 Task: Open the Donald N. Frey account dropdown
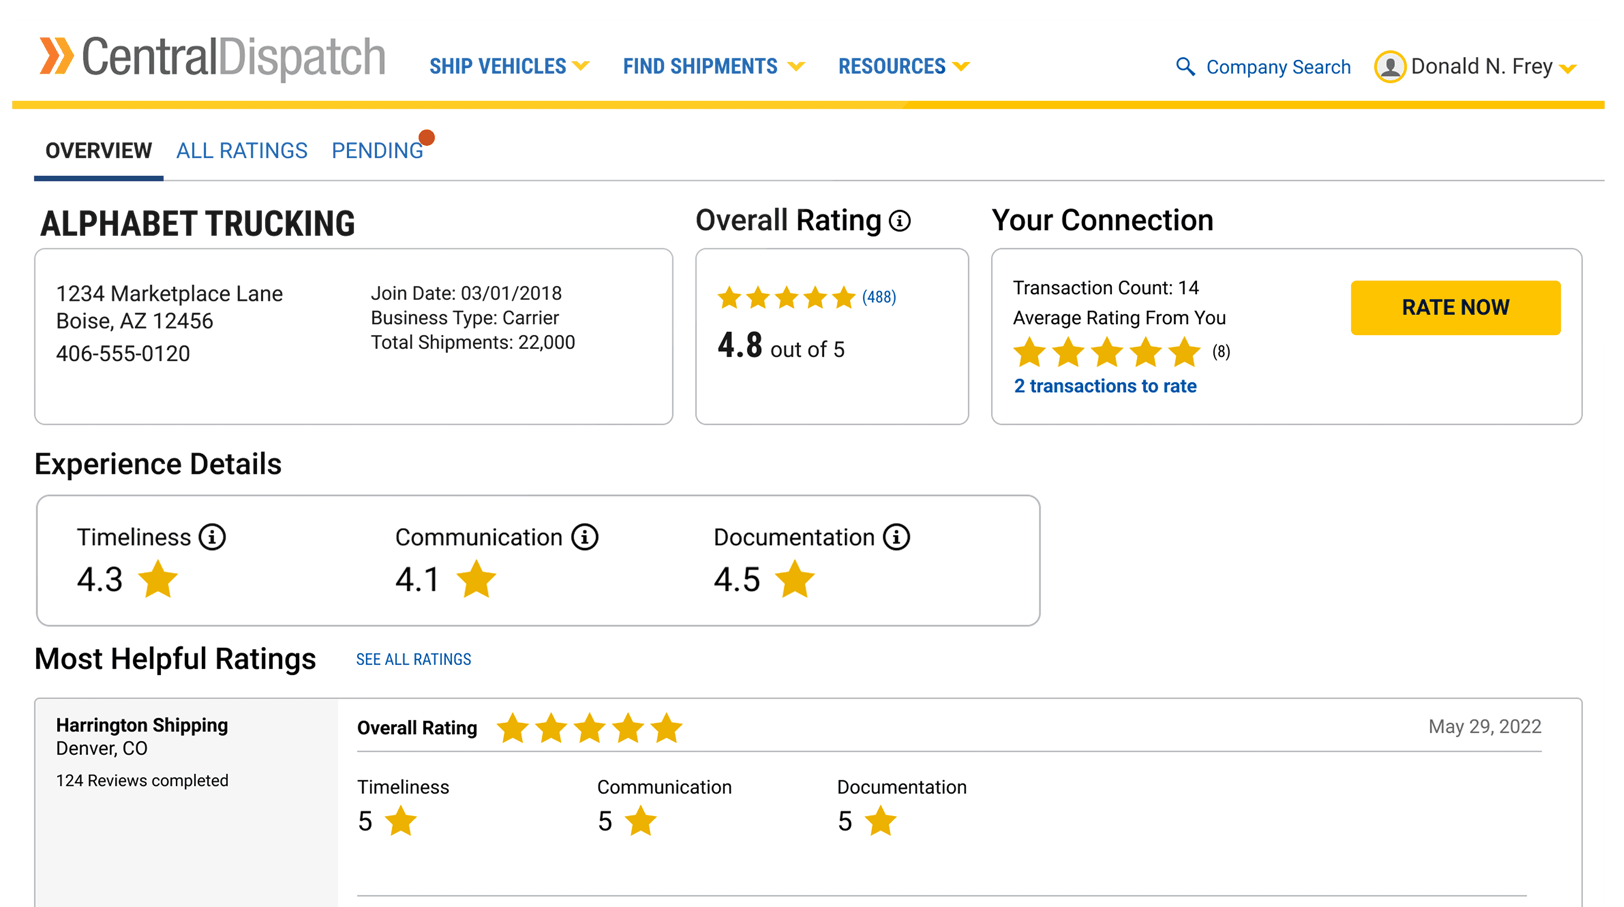tap(1493, 67)
